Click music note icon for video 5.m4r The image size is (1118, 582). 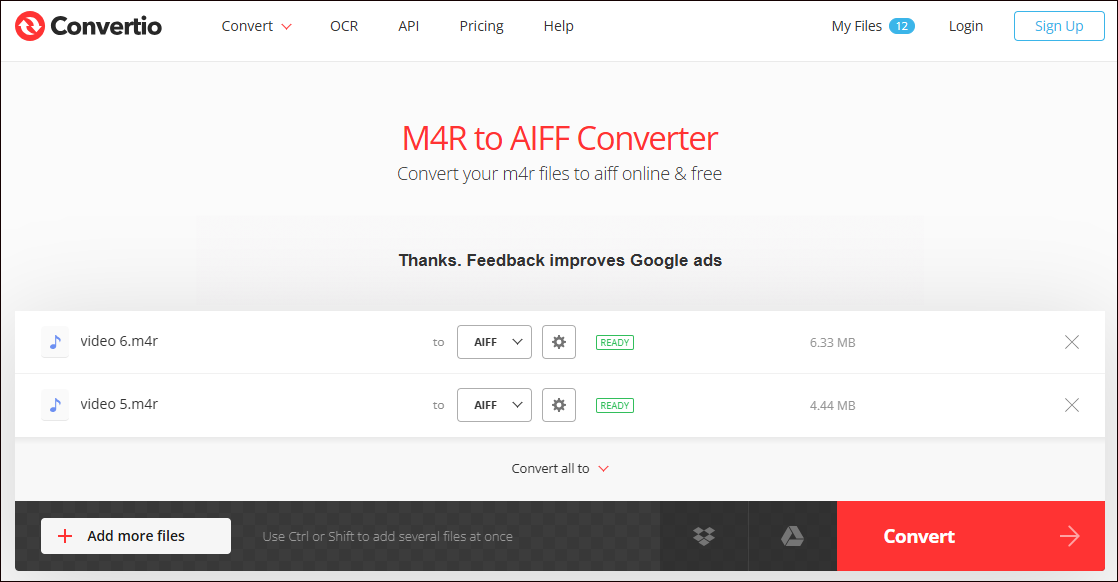coord(55,405)
